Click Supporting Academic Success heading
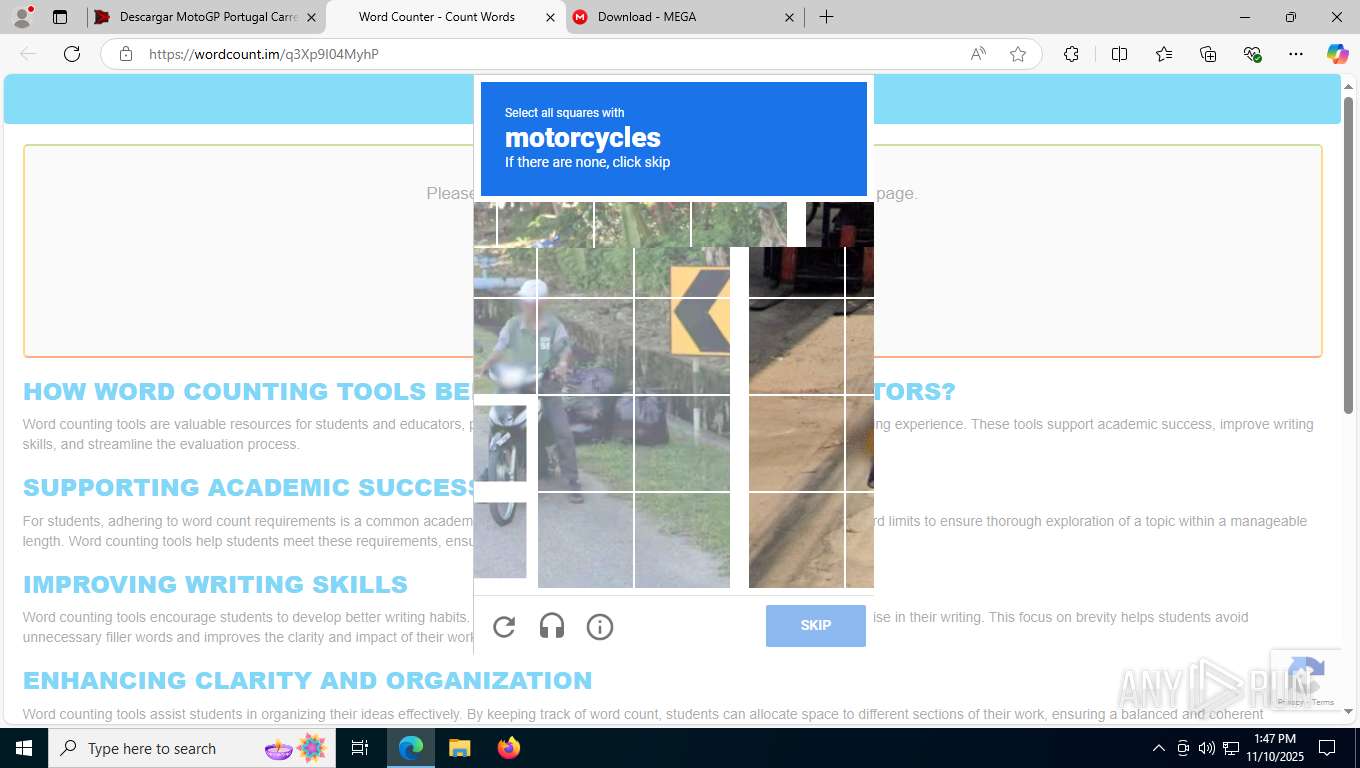Screen dimensions: 1360x768 (x=250, y=488)
